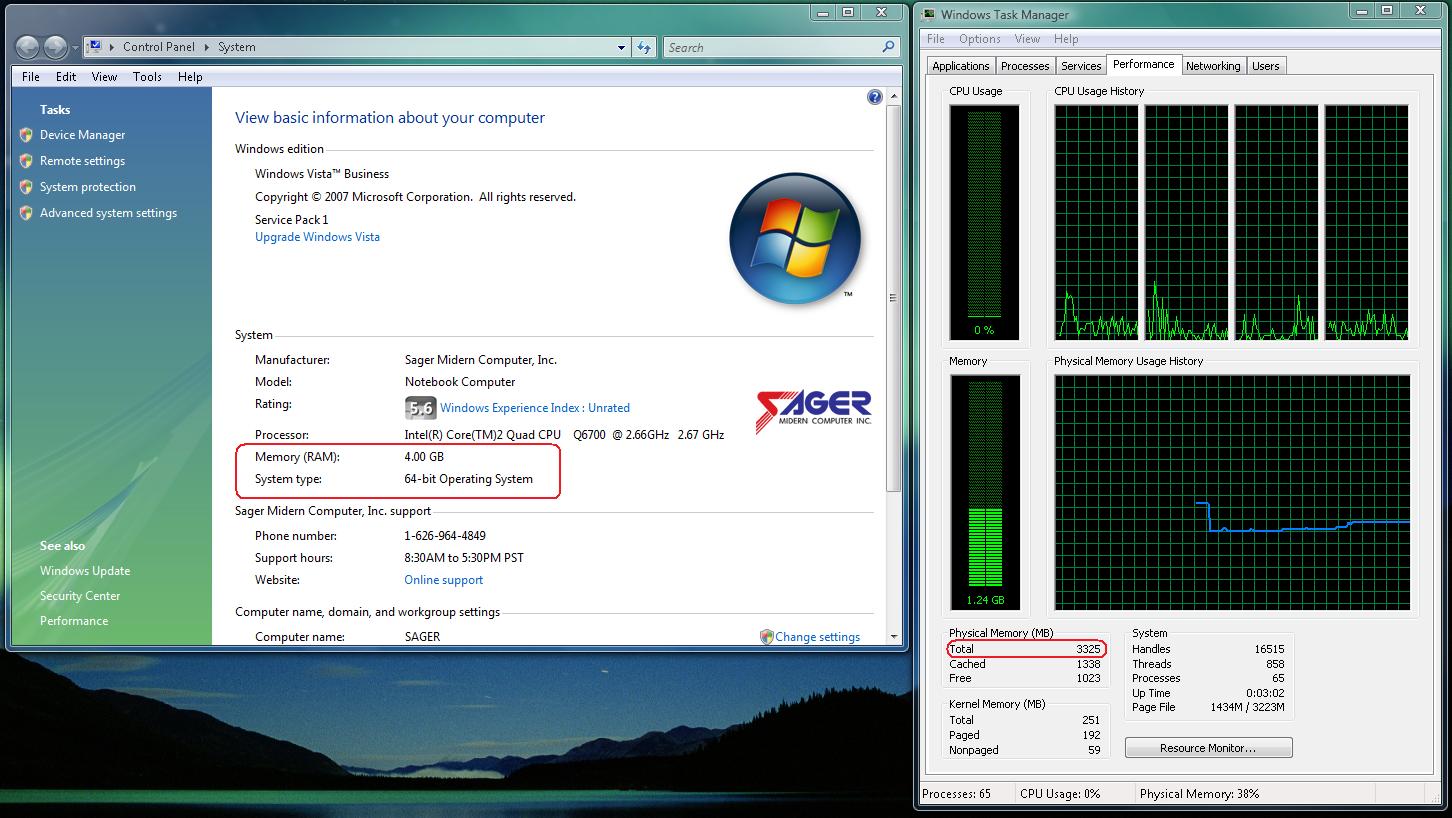Open Remote settings link

point(82,161)
